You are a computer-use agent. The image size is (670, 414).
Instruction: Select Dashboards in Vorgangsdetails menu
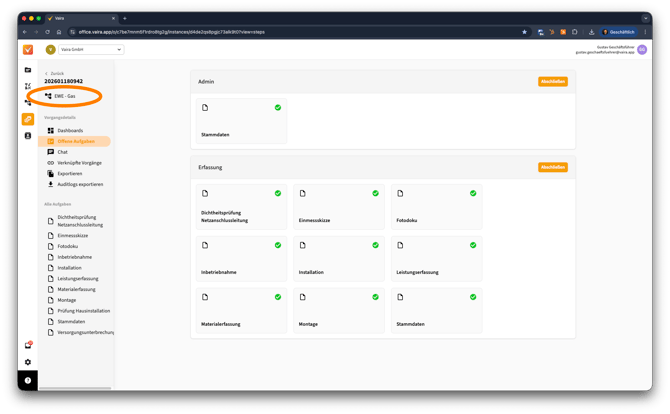point(70,131)
